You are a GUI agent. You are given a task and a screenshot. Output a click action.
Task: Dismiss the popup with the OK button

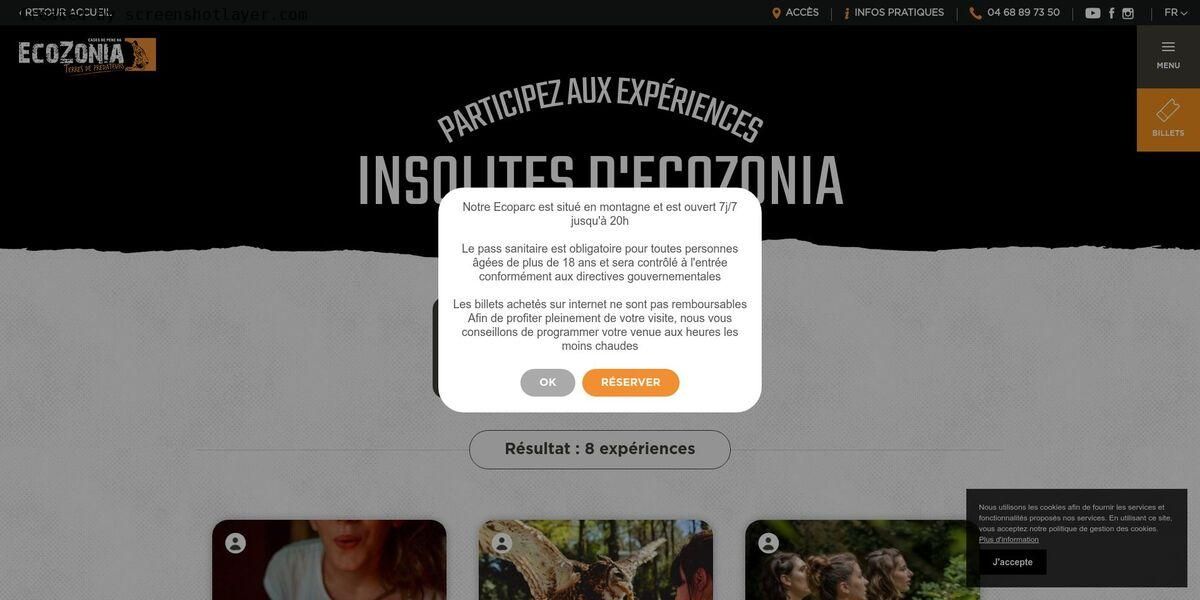(548, 383)
